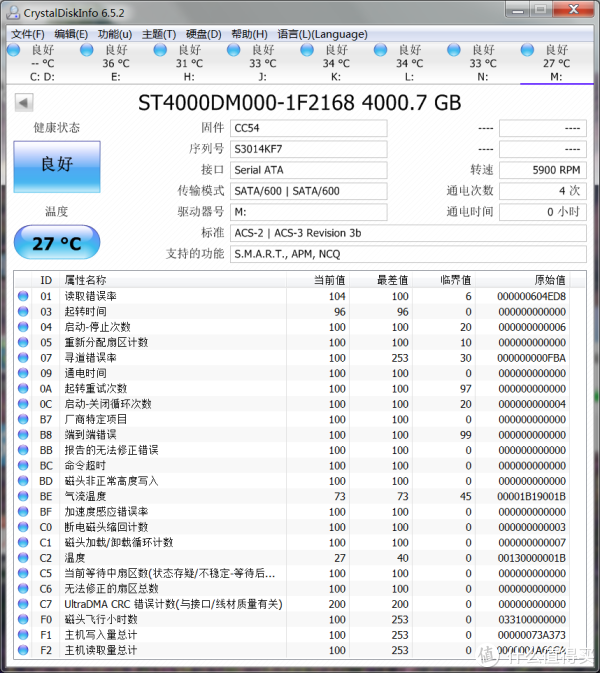Click status icon for C0 断电磁头缩回计数

[23, 527]
